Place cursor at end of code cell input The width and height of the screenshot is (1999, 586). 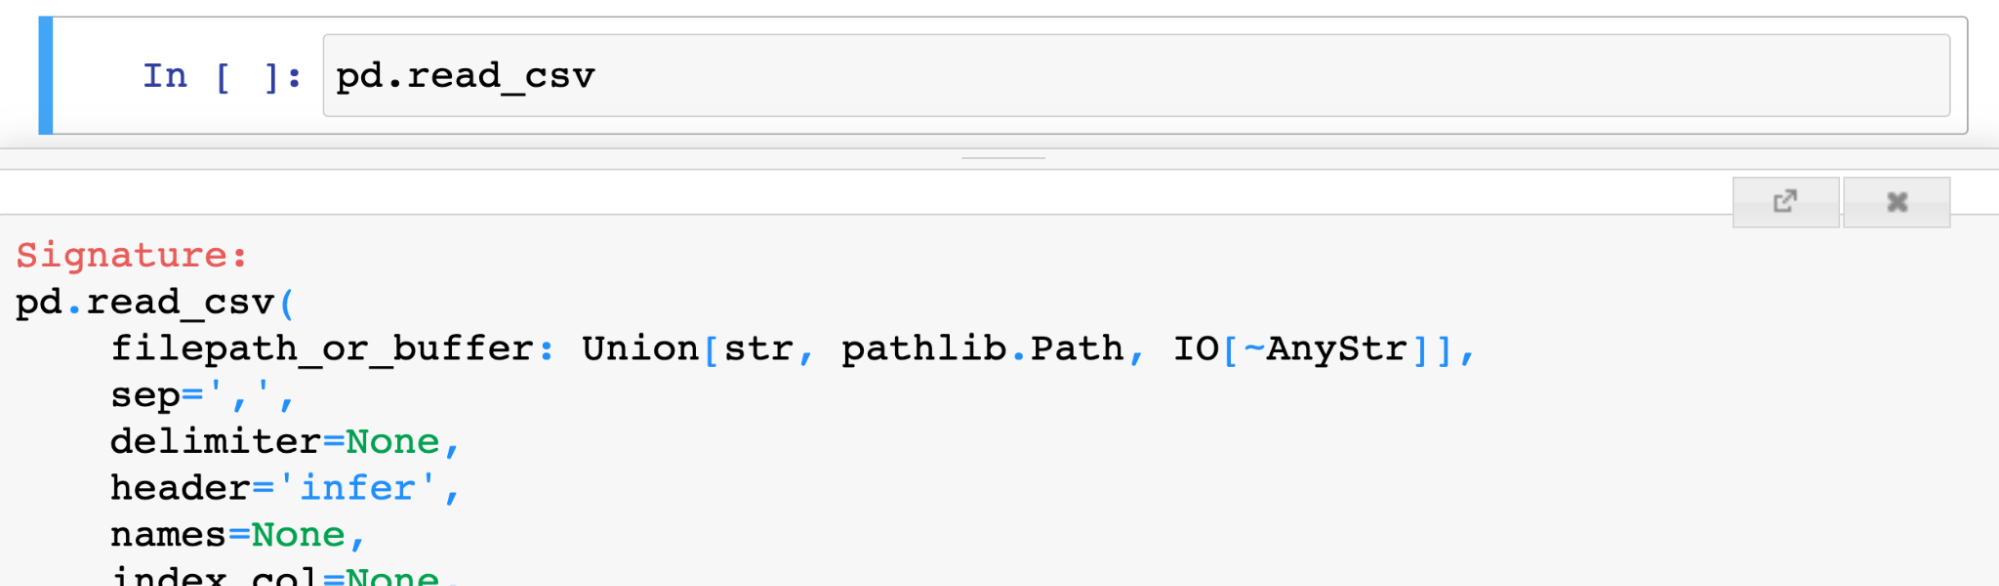point(1200,76)
